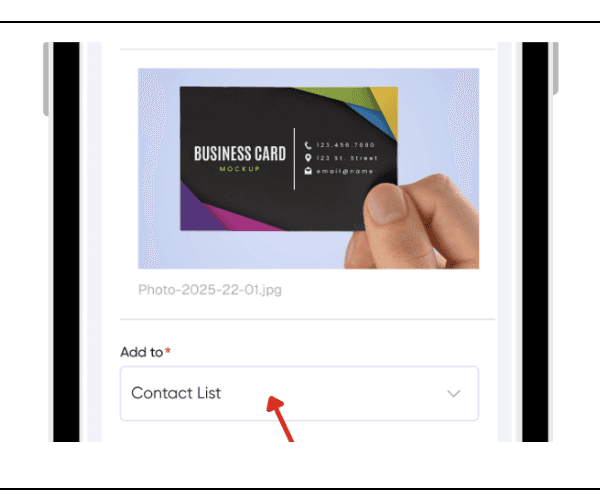
Task: Click the 123 St. Street address text
Action: tap(347, 158)
